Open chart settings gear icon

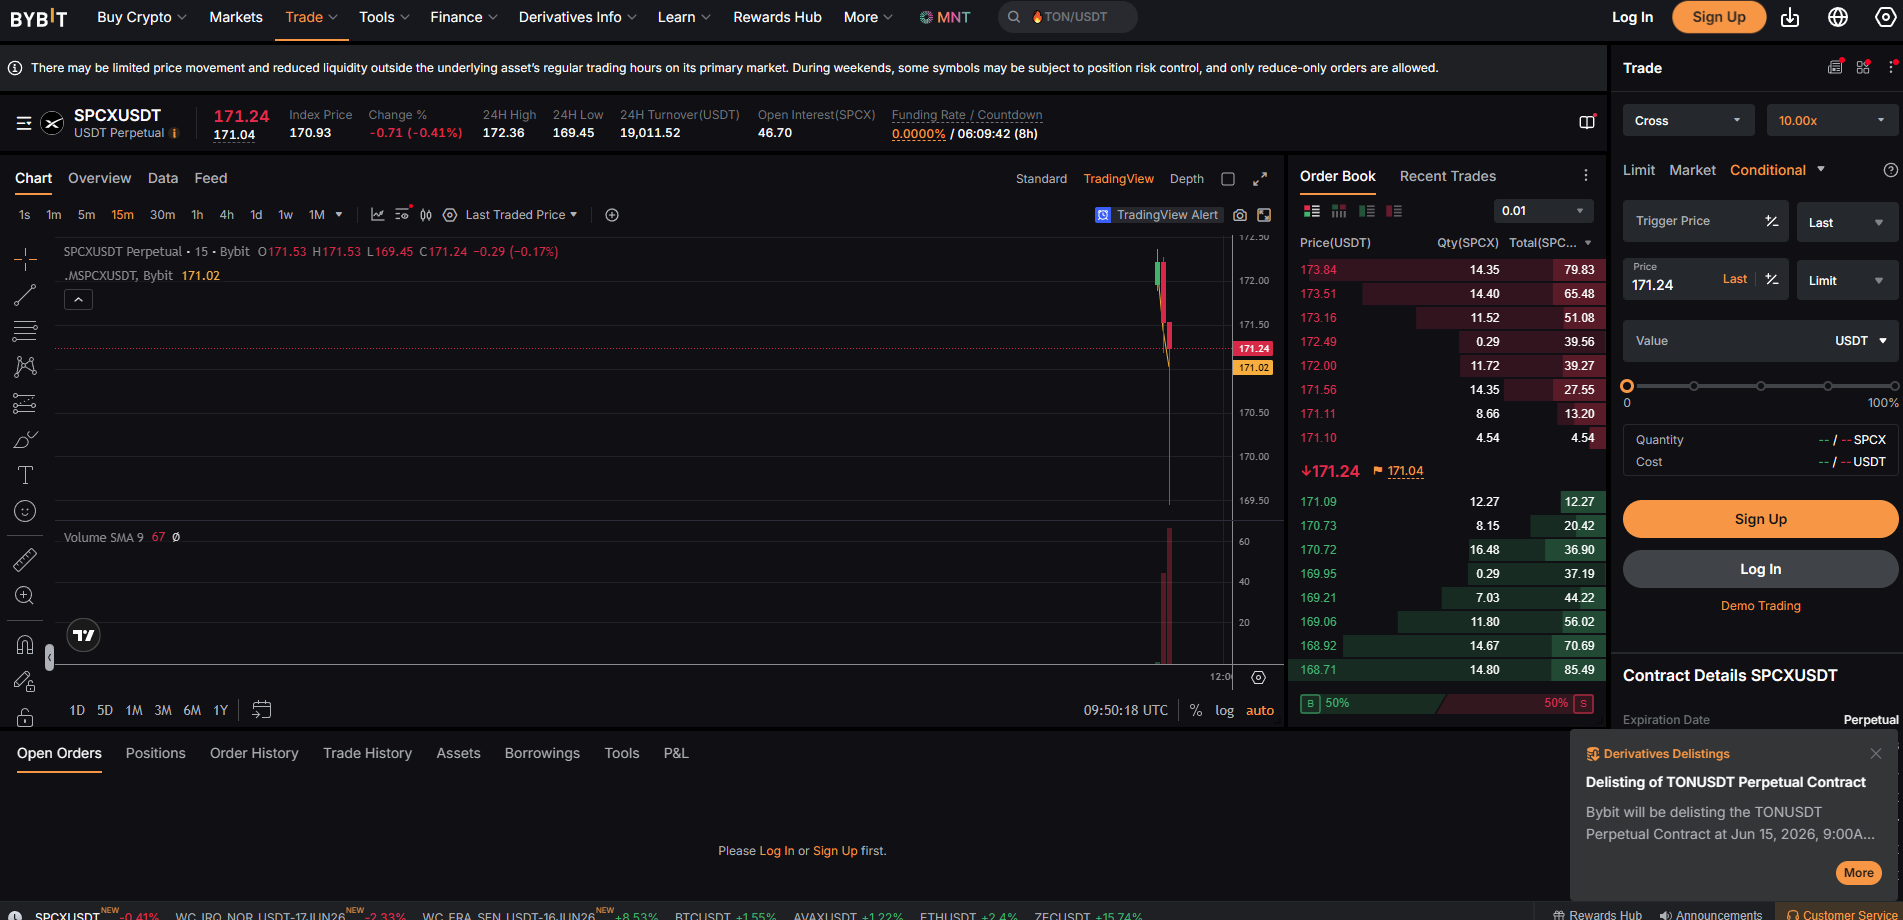[x=450, y=215]
